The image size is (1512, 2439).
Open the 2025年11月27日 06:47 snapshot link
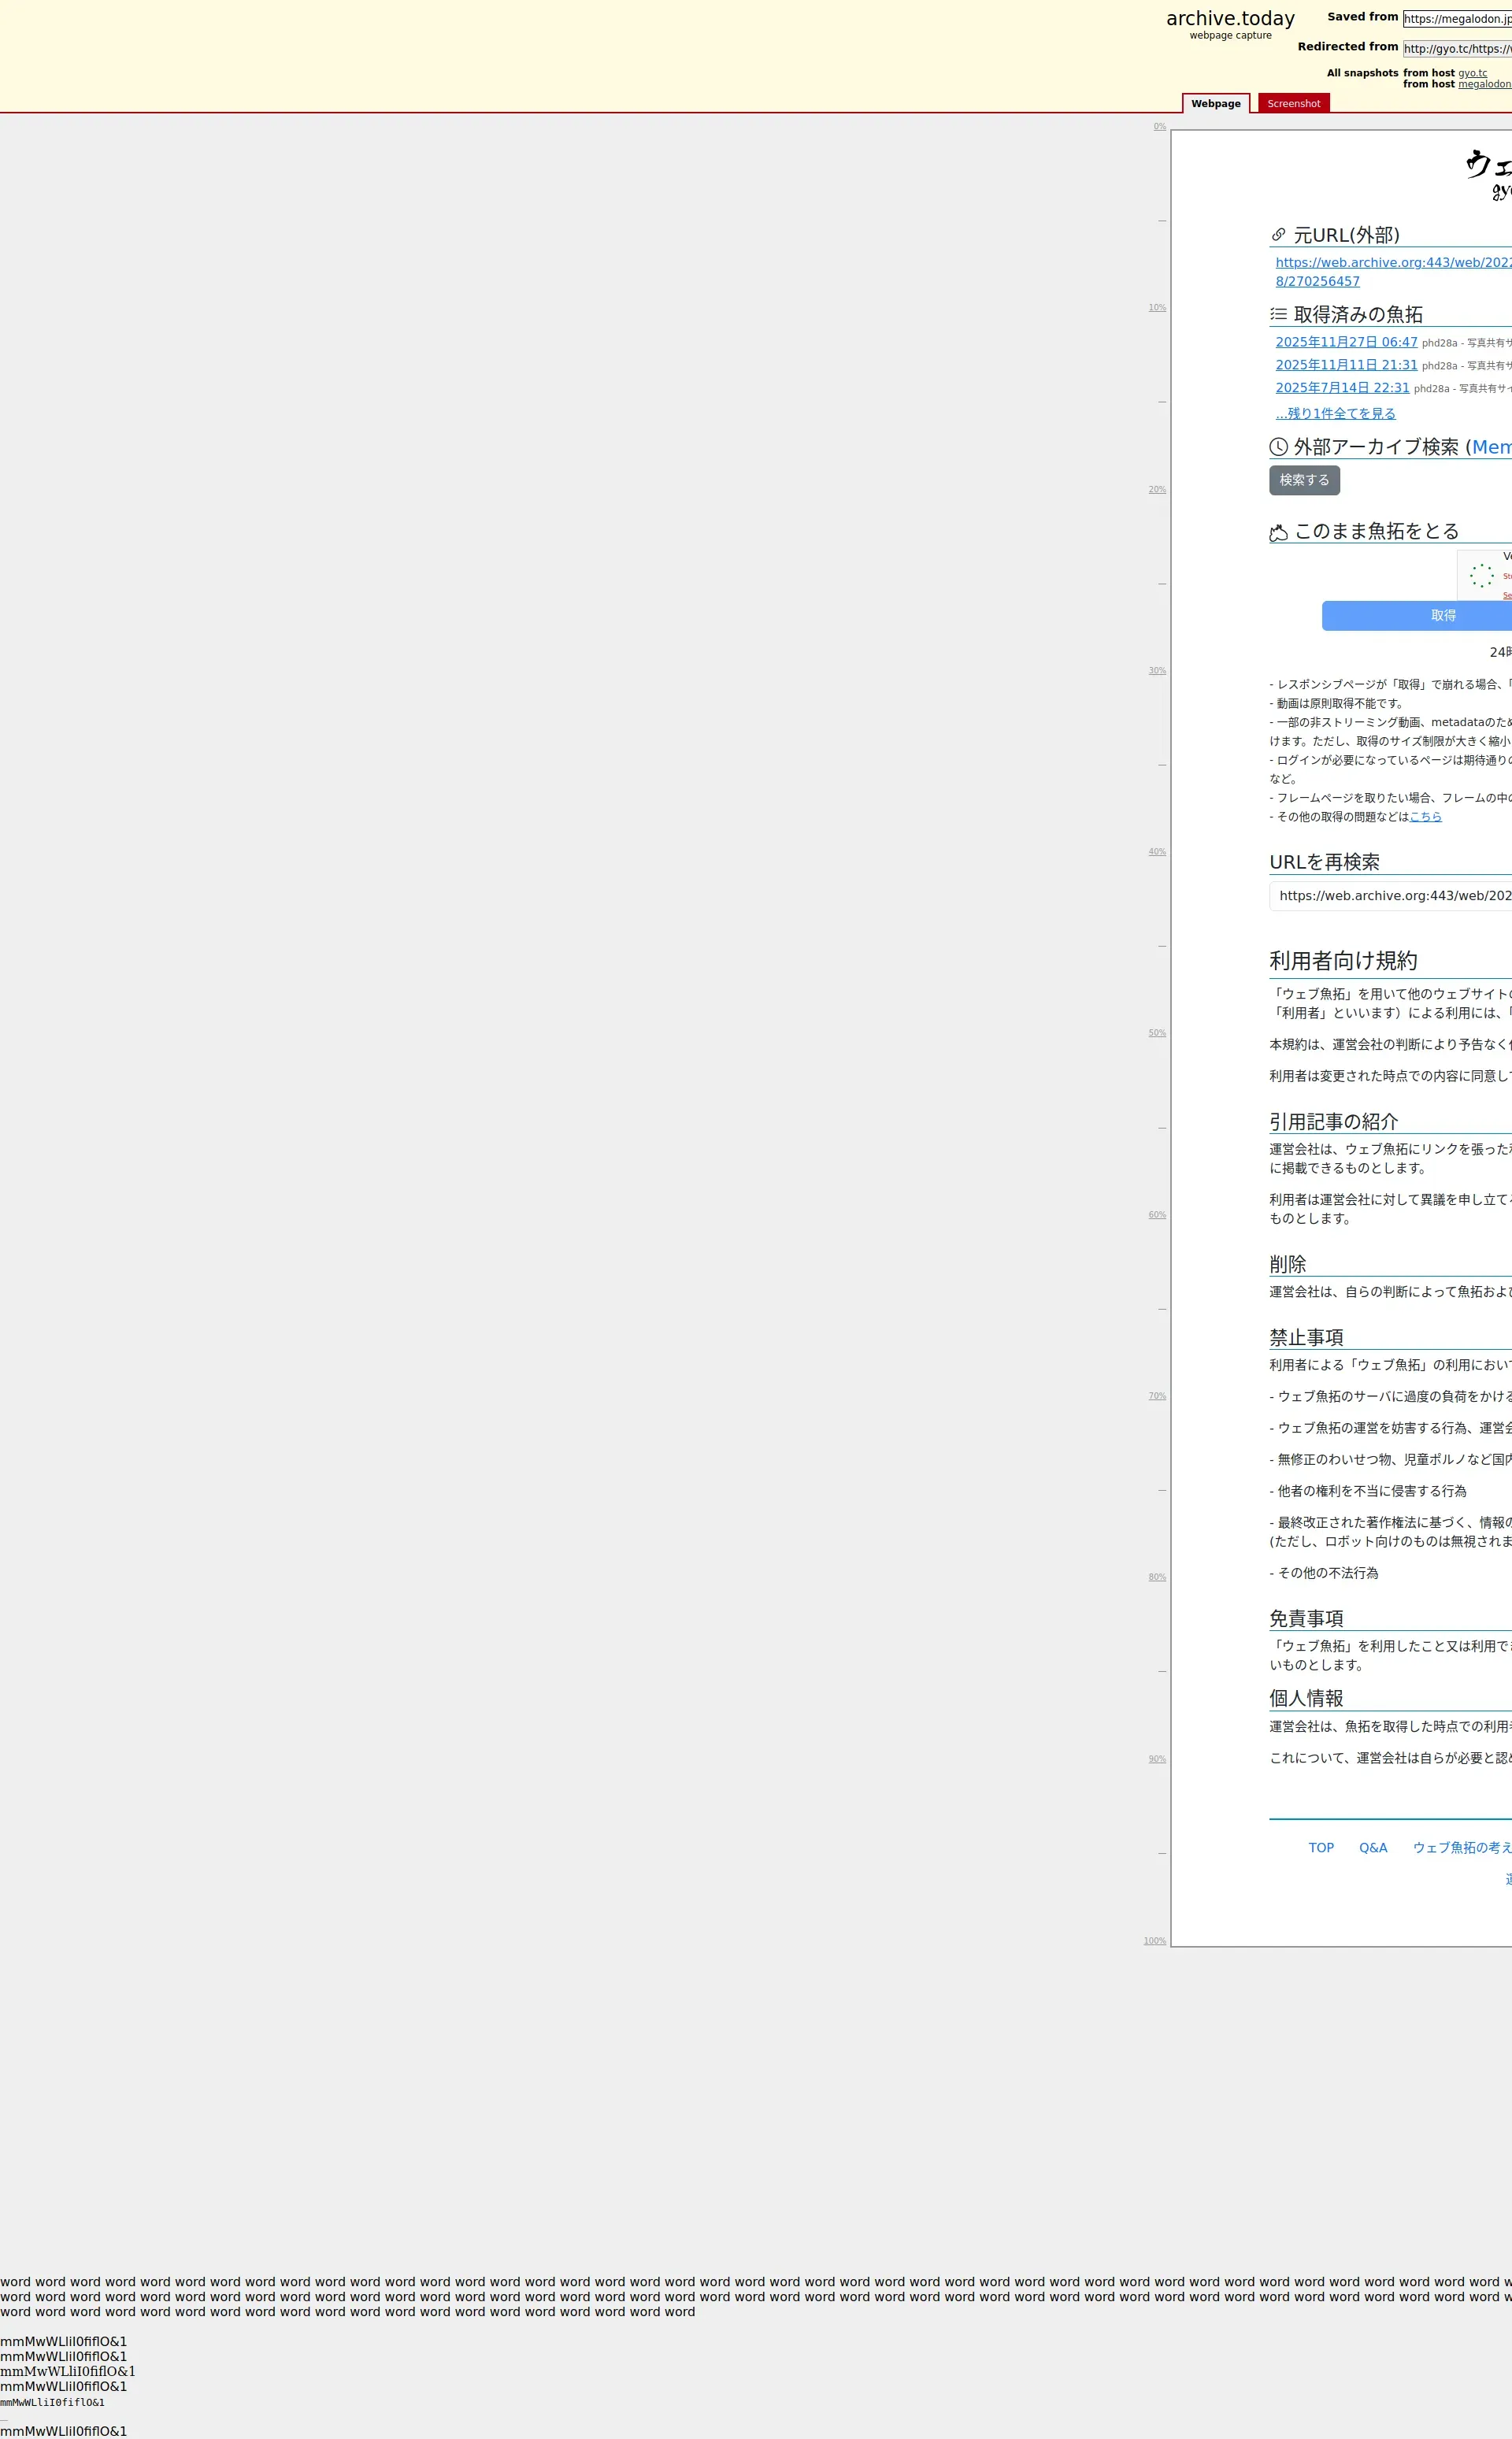click(1346, 342)
